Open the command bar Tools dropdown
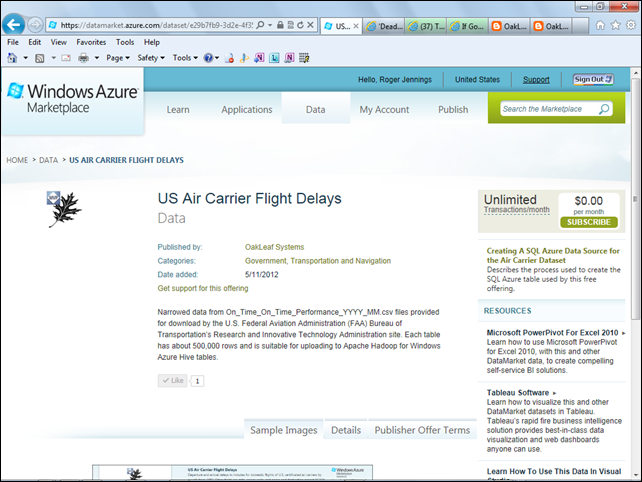The height and width of the screenshot is (482, 642). pos(185,58)
